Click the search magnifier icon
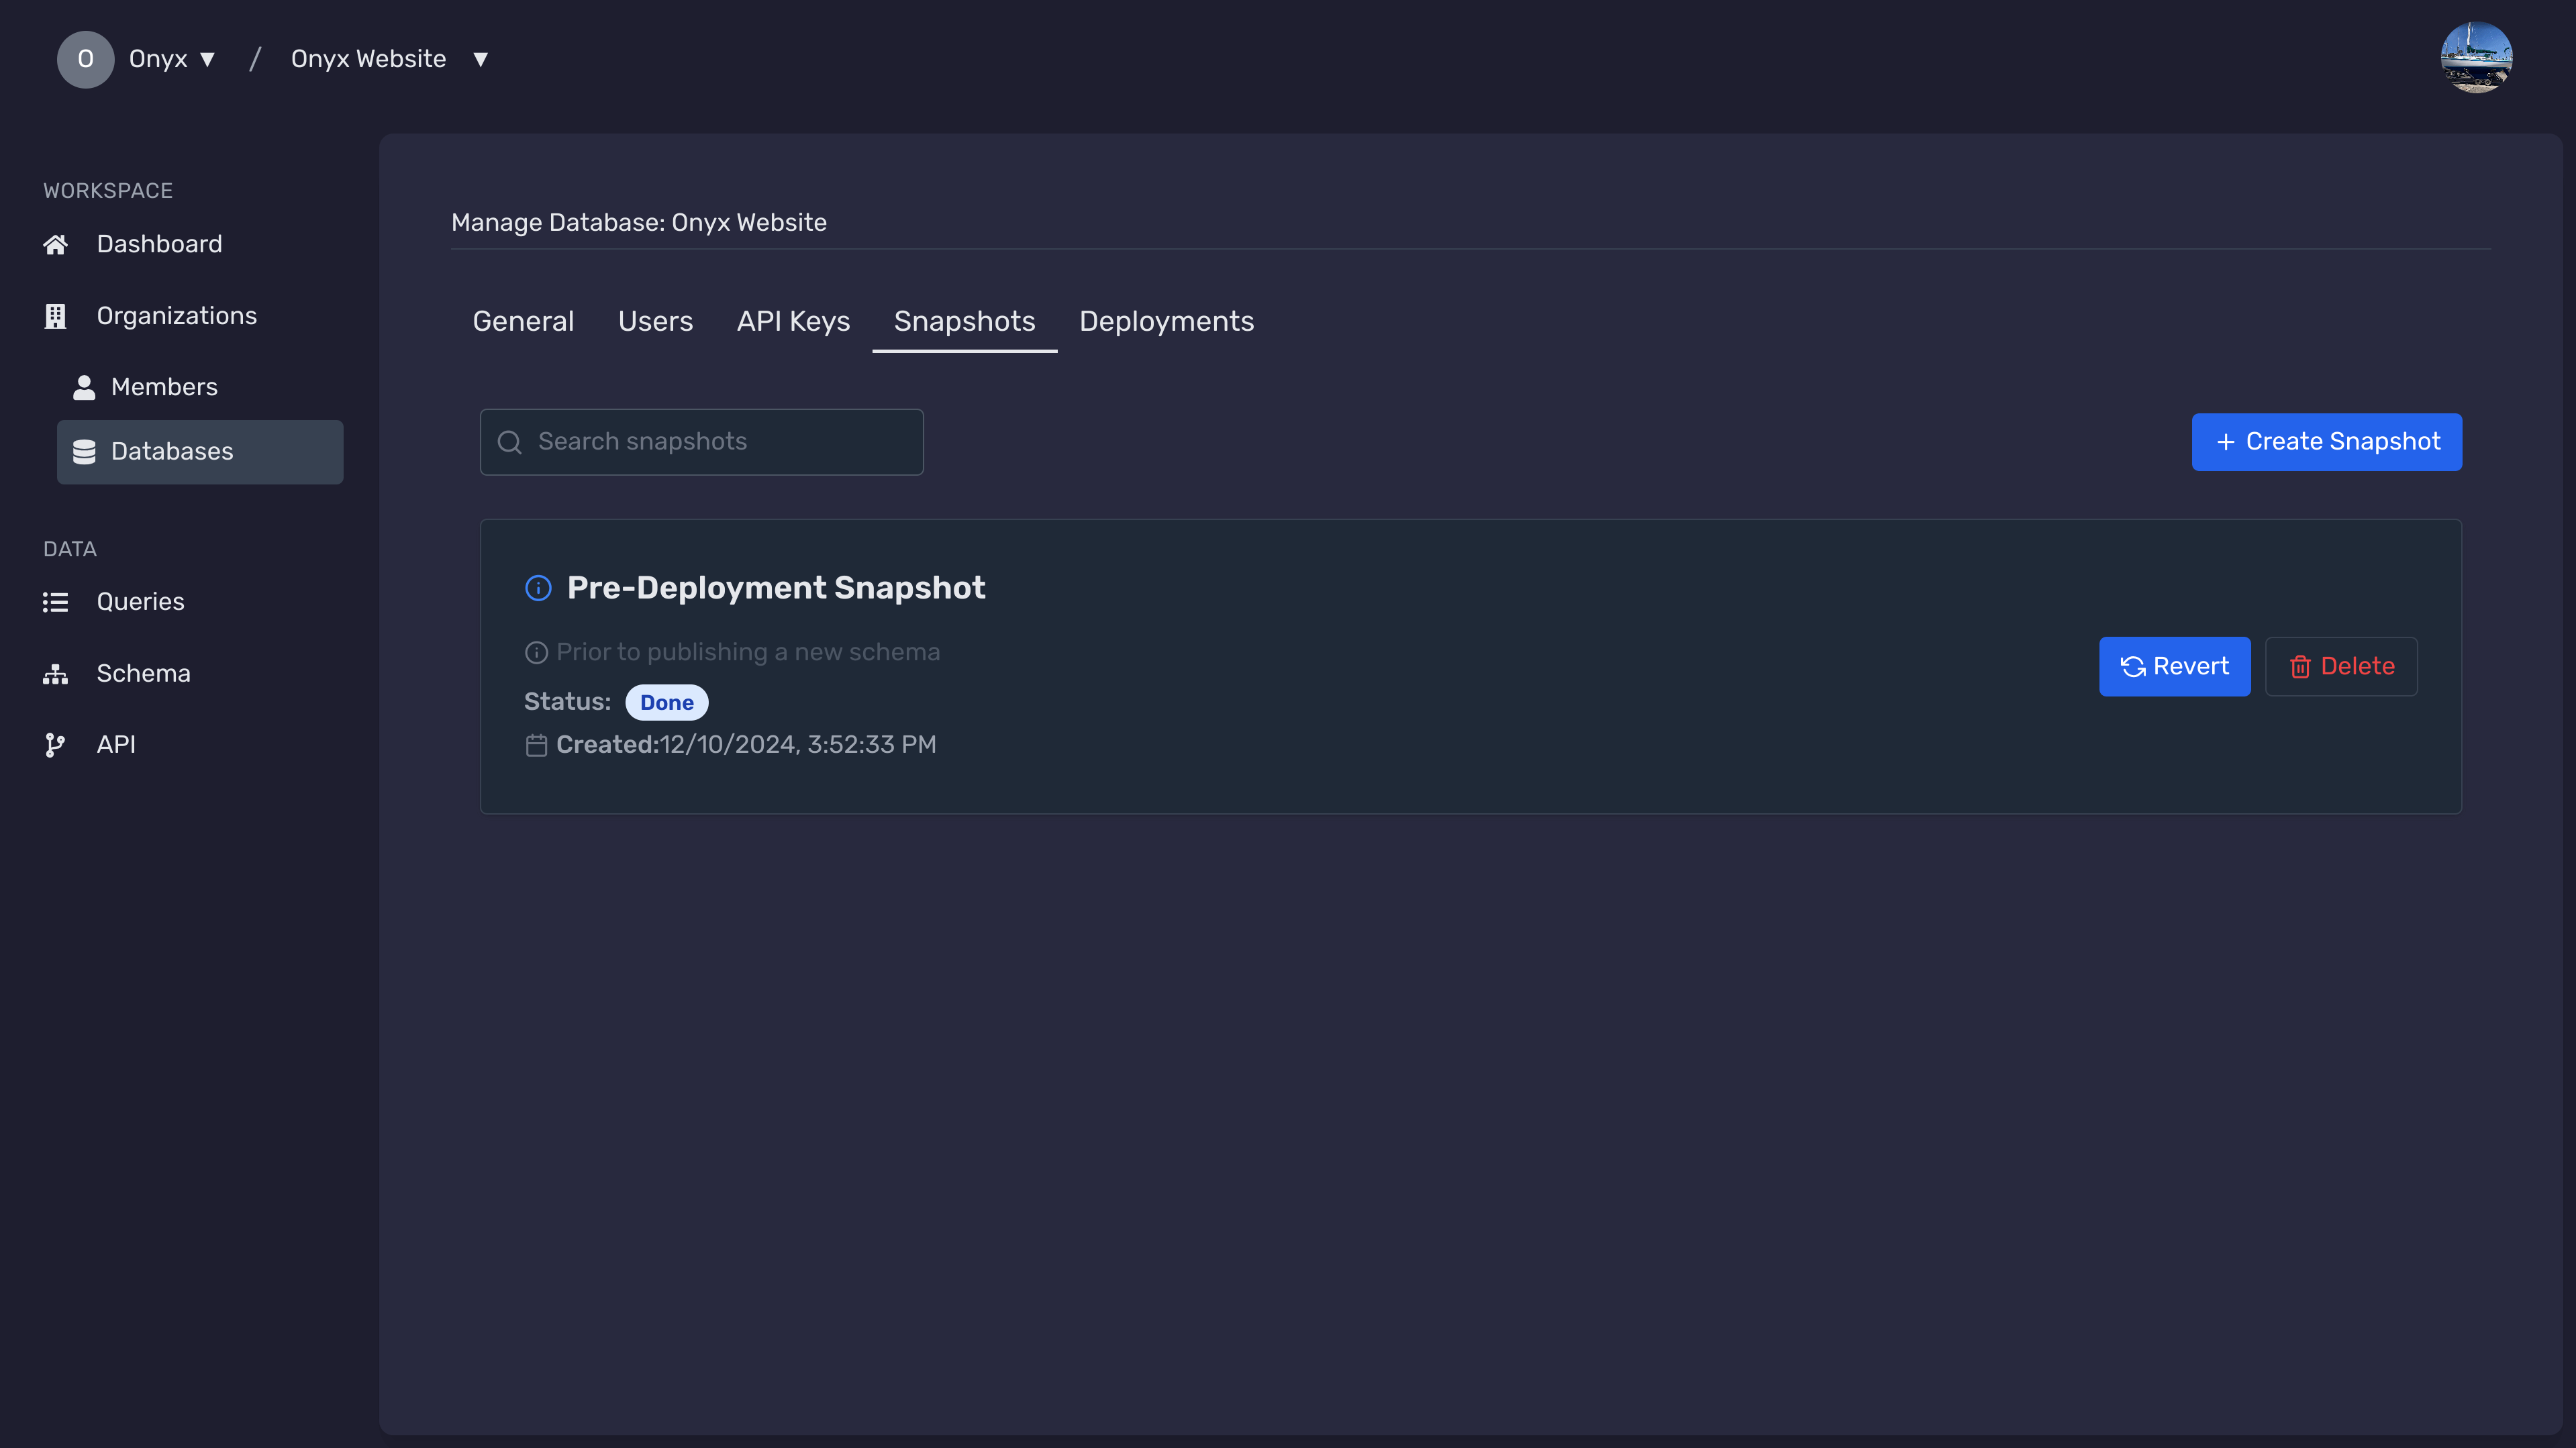The image size is (2576, 1448). (x=509, y=442)
